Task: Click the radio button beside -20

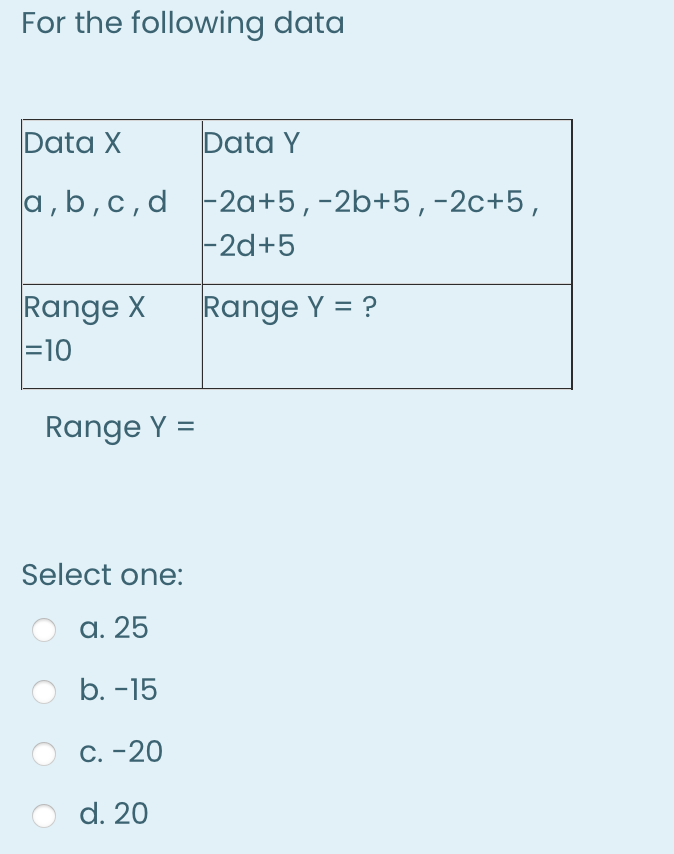Action: [44, 753]
